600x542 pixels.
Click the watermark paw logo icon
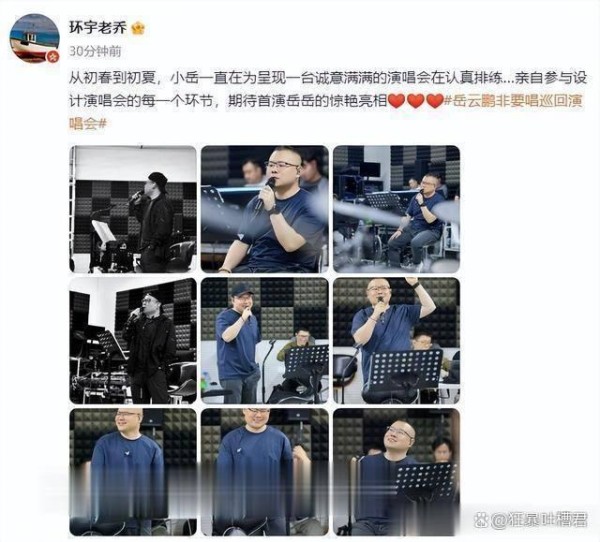(481, 520)
